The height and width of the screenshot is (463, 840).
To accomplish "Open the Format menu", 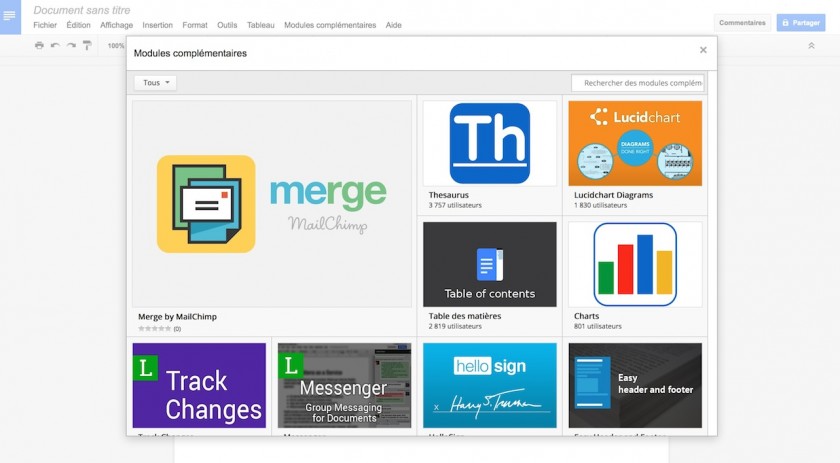I will pos(195,25).
